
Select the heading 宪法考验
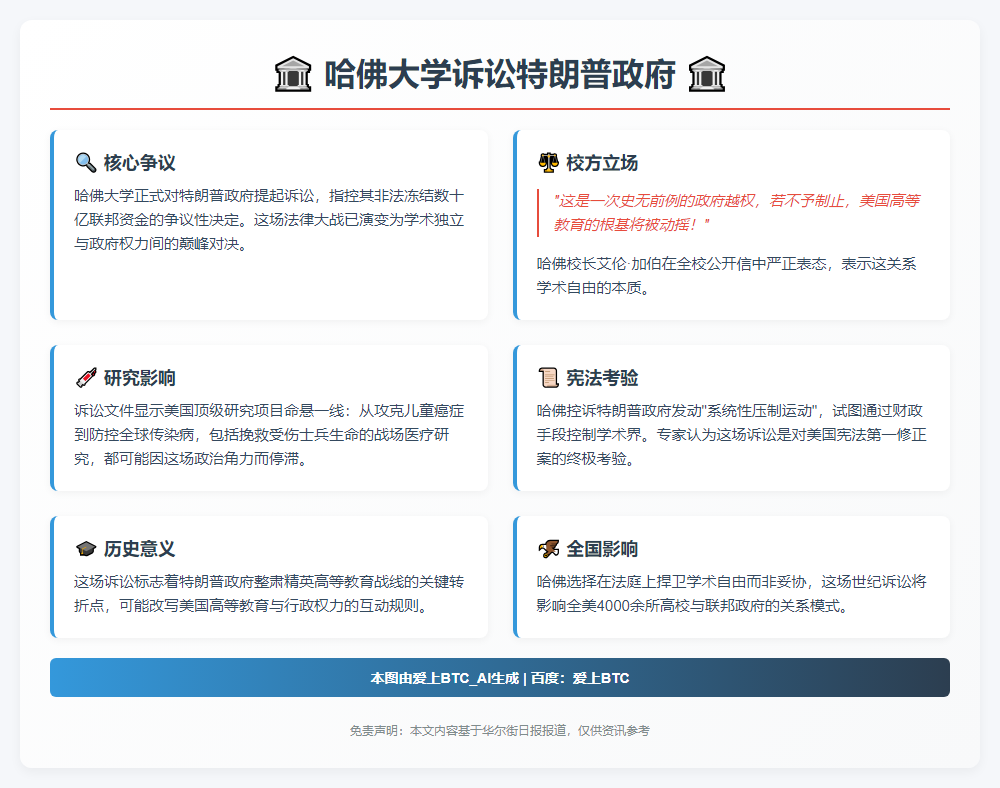pyautogui.click(x=602, y=377)
